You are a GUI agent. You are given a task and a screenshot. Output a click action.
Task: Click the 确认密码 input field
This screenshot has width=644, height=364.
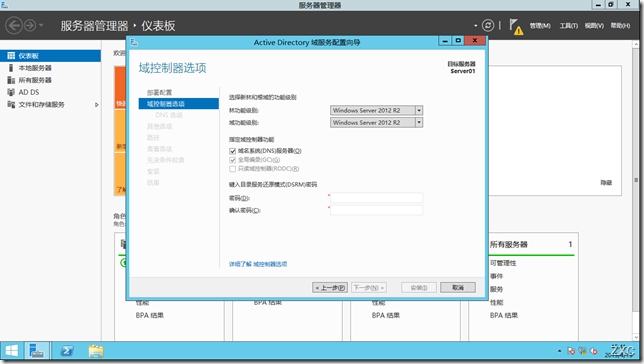click(376, 210)
